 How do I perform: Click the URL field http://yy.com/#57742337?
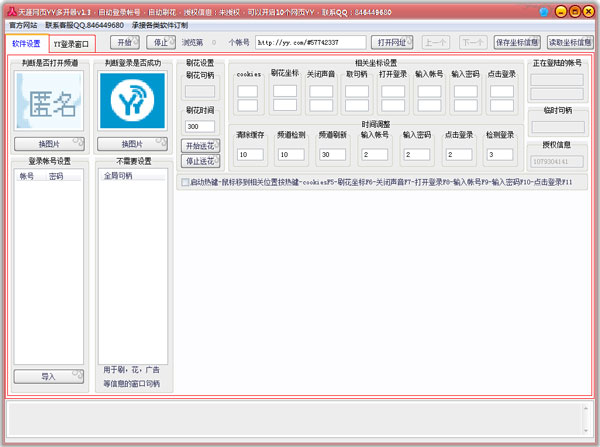coord(310,42)
